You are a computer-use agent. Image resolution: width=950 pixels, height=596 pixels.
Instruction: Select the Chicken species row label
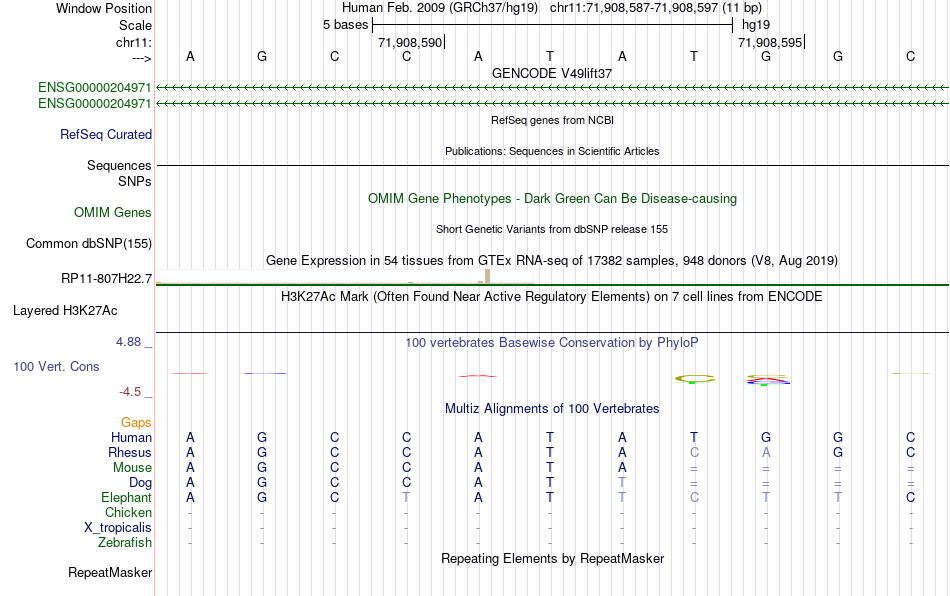pyautogui.click(x=128, y=512)
